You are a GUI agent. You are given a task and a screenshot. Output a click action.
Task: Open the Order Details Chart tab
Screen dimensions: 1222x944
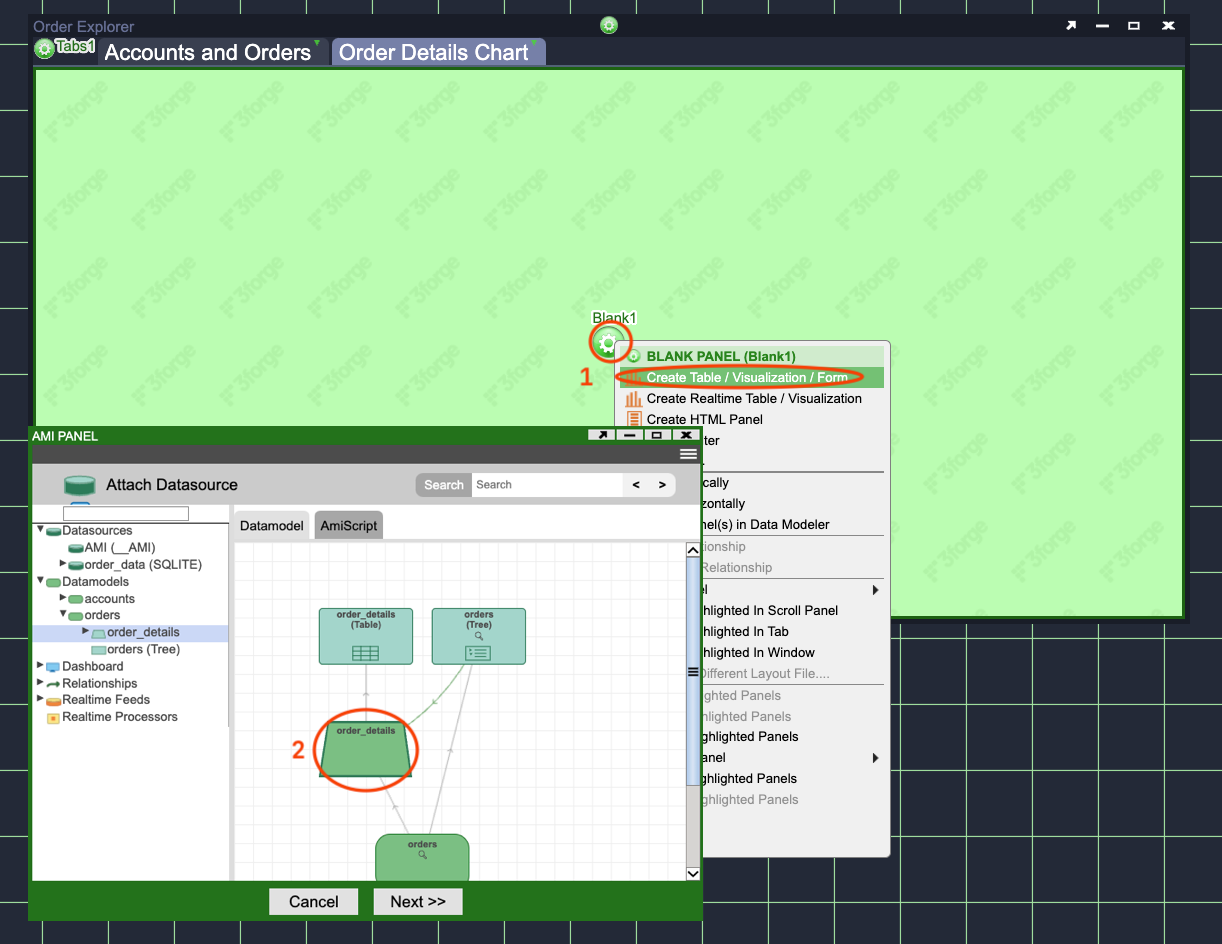(434, 53)
